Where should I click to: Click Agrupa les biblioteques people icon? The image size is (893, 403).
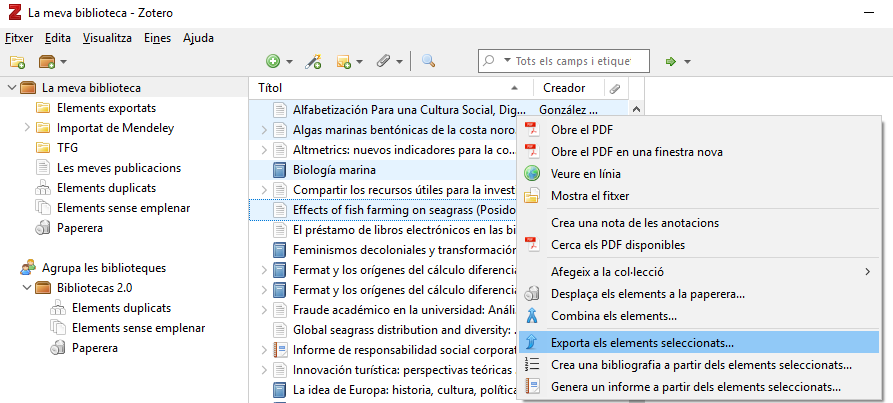[x=28, y=267]
